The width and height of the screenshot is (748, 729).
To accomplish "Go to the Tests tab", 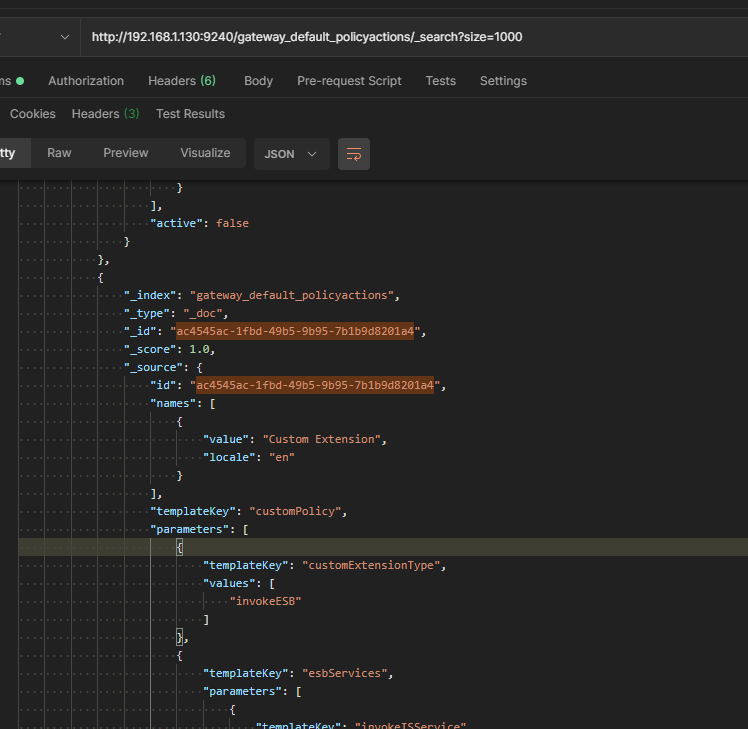I will click(440, 81).
